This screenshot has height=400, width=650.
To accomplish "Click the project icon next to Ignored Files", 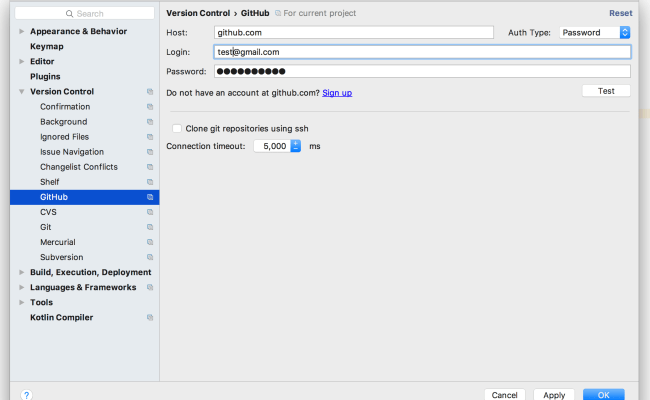I will click(x=150, y=137).
